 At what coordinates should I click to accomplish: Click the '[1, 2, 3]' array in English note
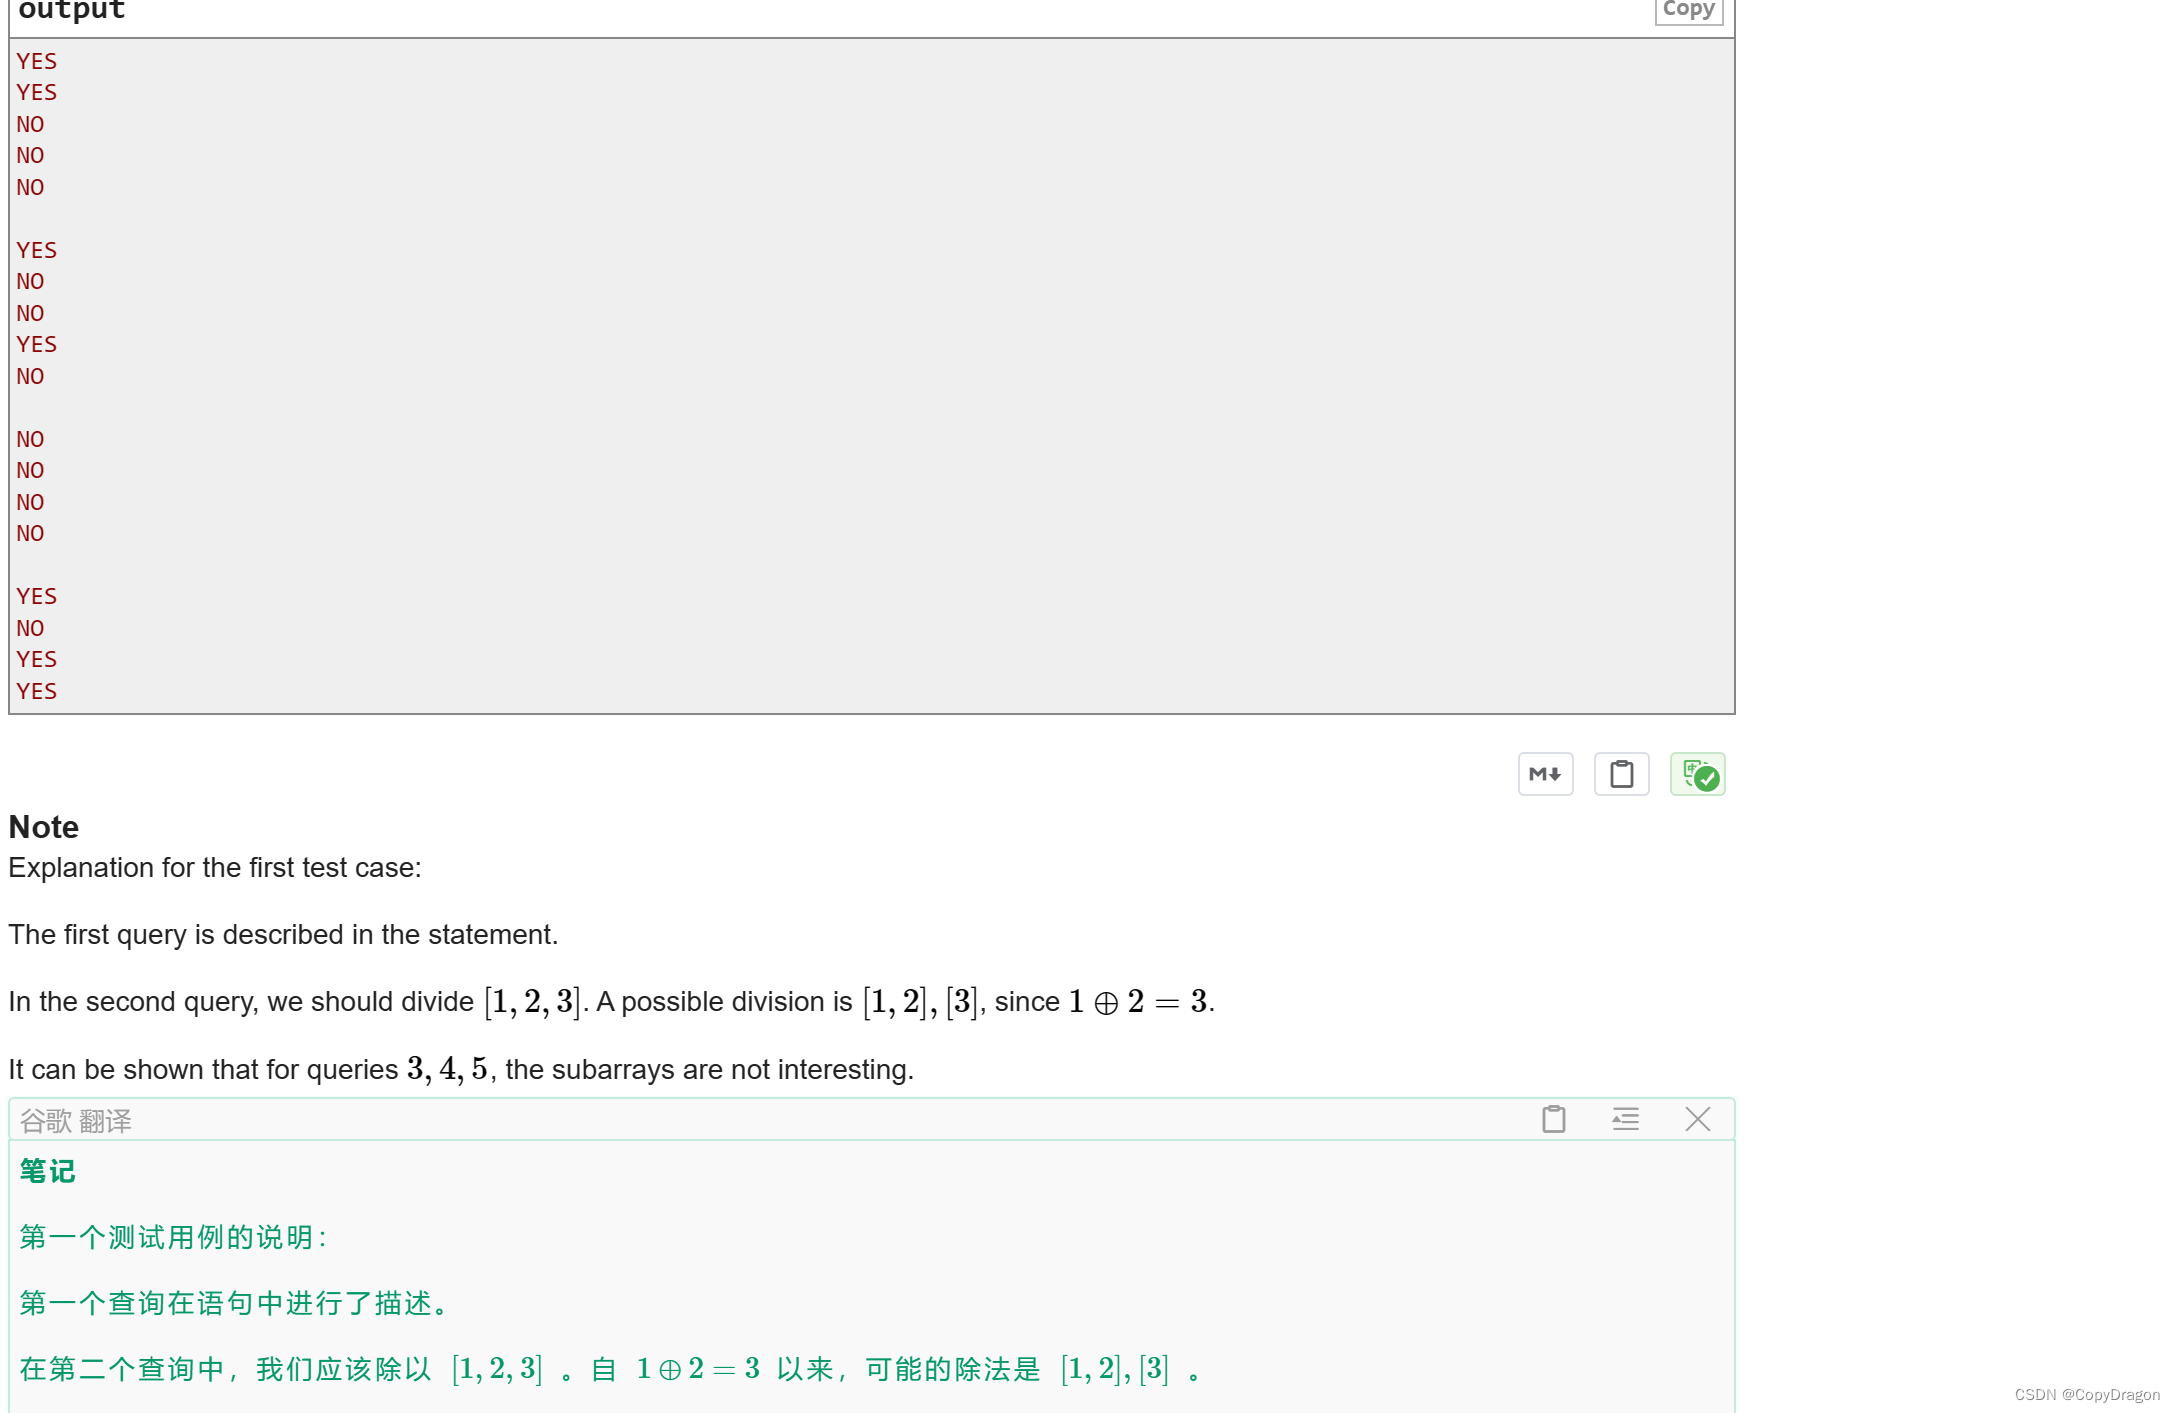click(x=531, y=1001)
